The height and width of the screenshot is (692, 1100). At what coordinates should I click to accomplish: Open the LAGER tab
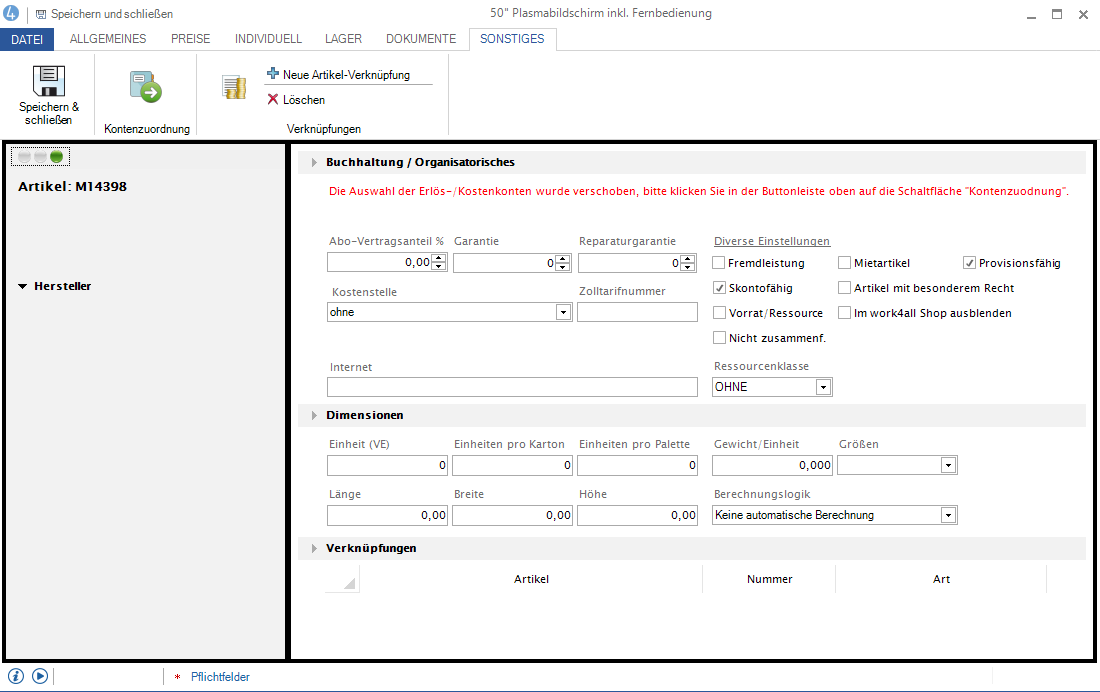tap(343, 39)
